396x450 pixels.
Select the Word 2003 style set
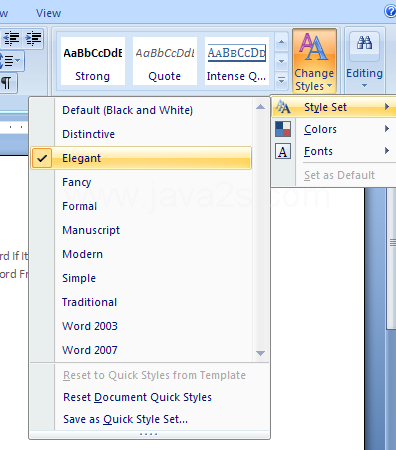[x=141, y=326]
